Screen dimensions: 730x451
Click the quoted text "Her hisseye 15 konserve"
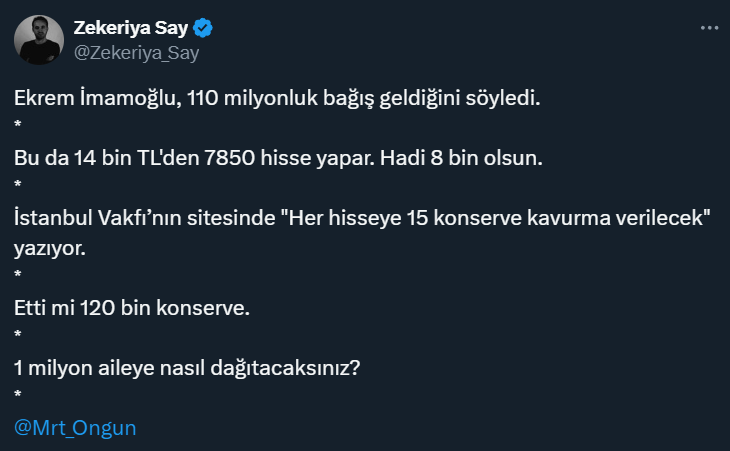(373, 218)
